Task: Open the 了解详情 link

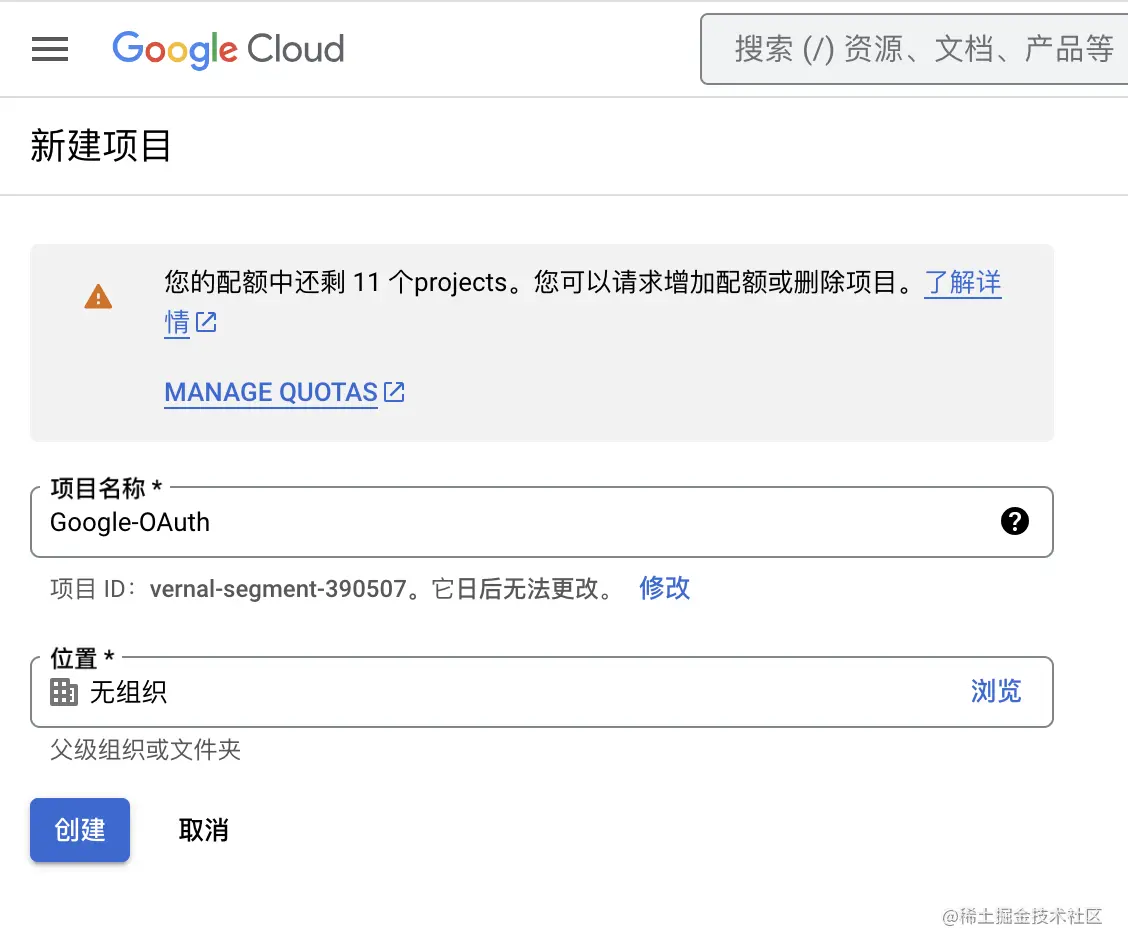Action: [x=962, y=283]
